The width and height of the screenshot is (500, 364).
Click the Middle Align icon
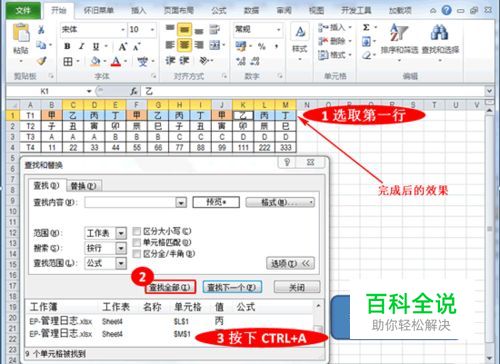184,30
